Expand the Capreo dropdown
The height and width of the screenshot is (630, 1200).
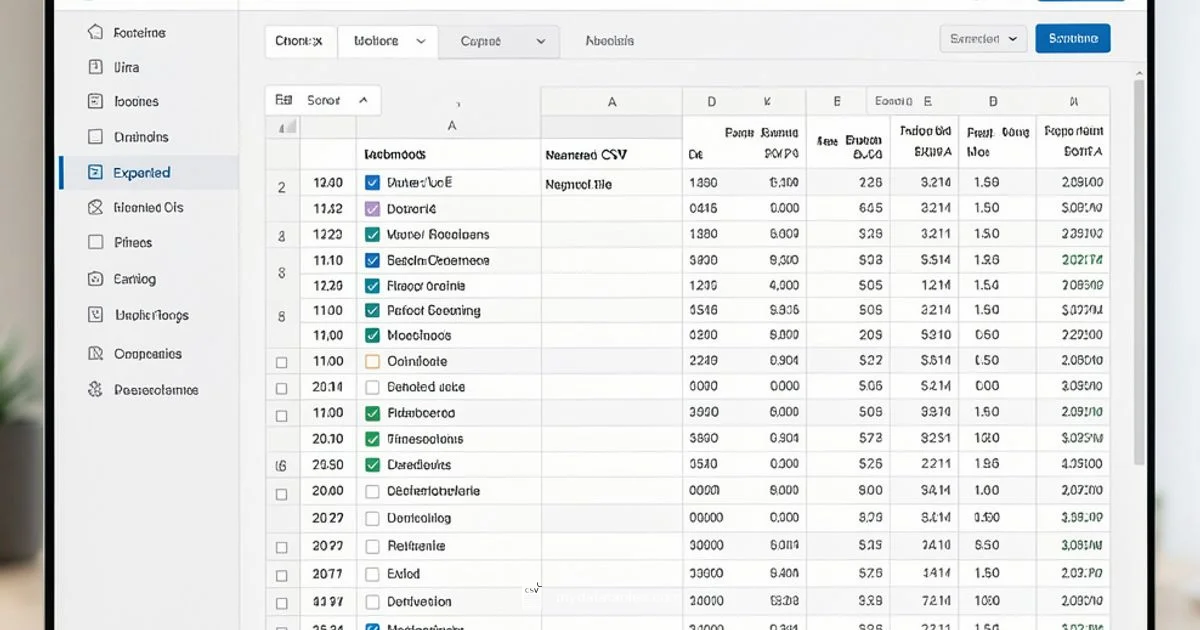499,41
